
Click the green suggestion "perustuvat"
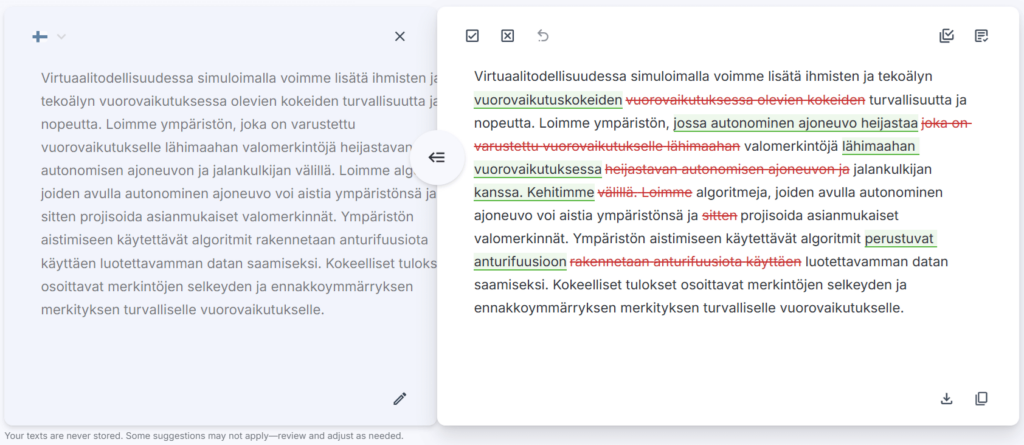[x=900, y=239]
